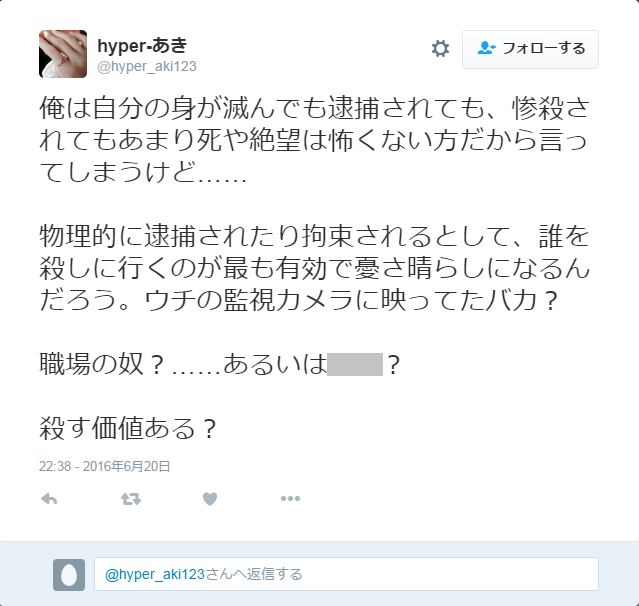Open the gear user actions menu
This screenshot has height=606, width=639.
pos(440,48)
